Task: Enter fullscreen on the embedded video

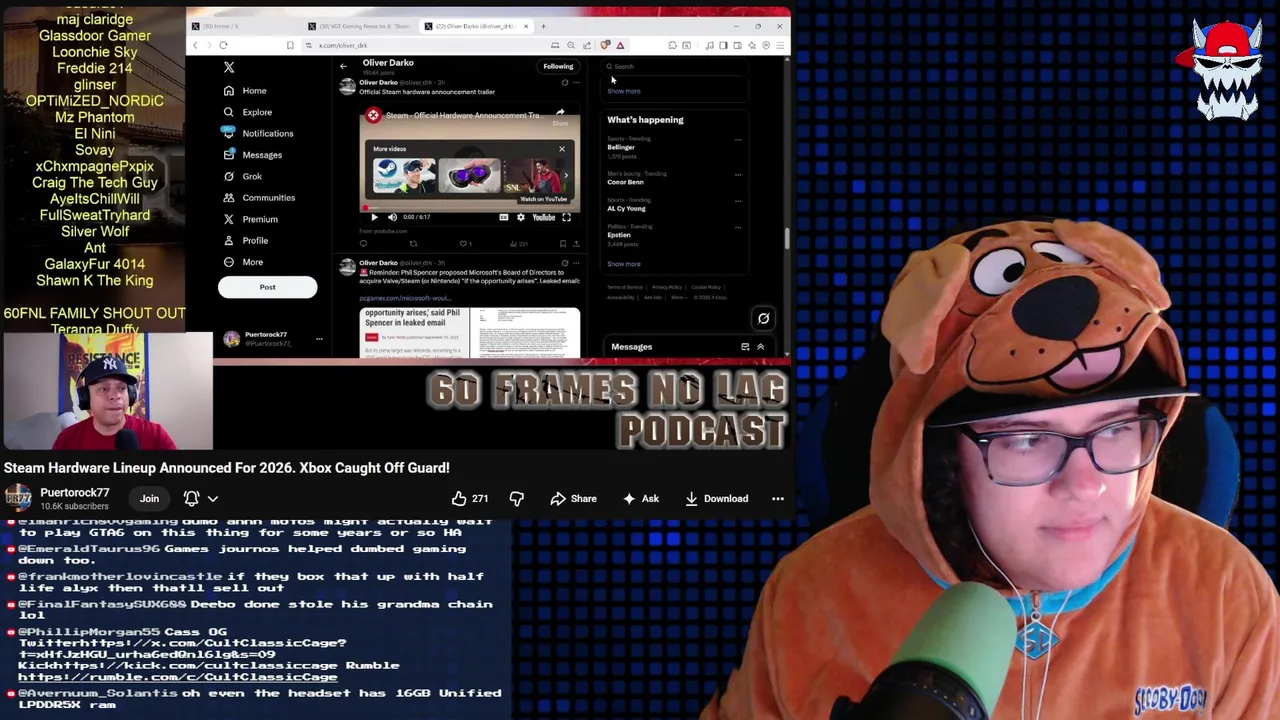Action: (566, 217)
